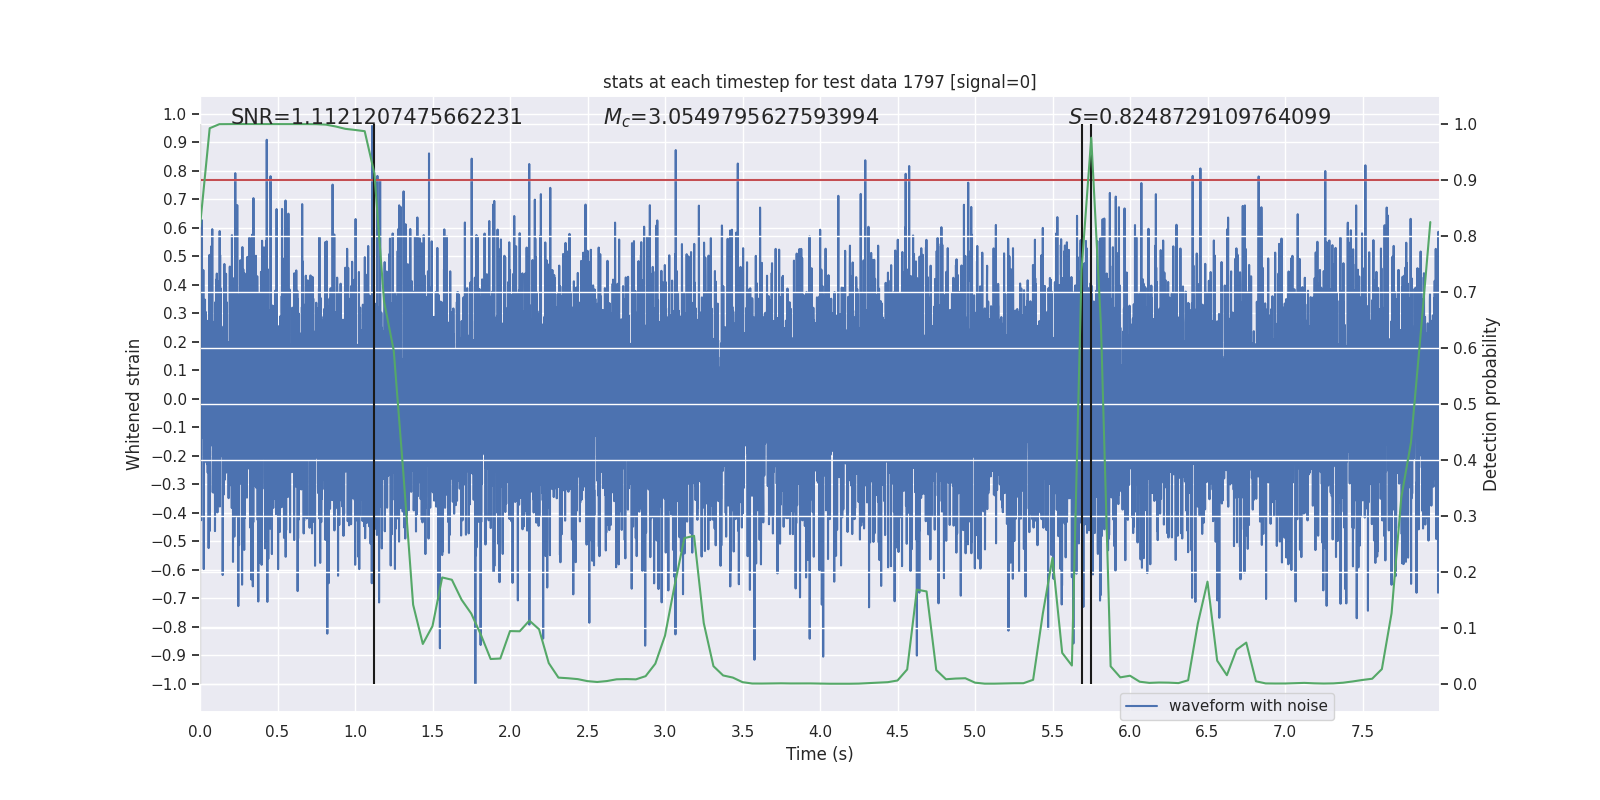
Task: Click the plot title mentioning test data 1797
Action: point(819,82)
